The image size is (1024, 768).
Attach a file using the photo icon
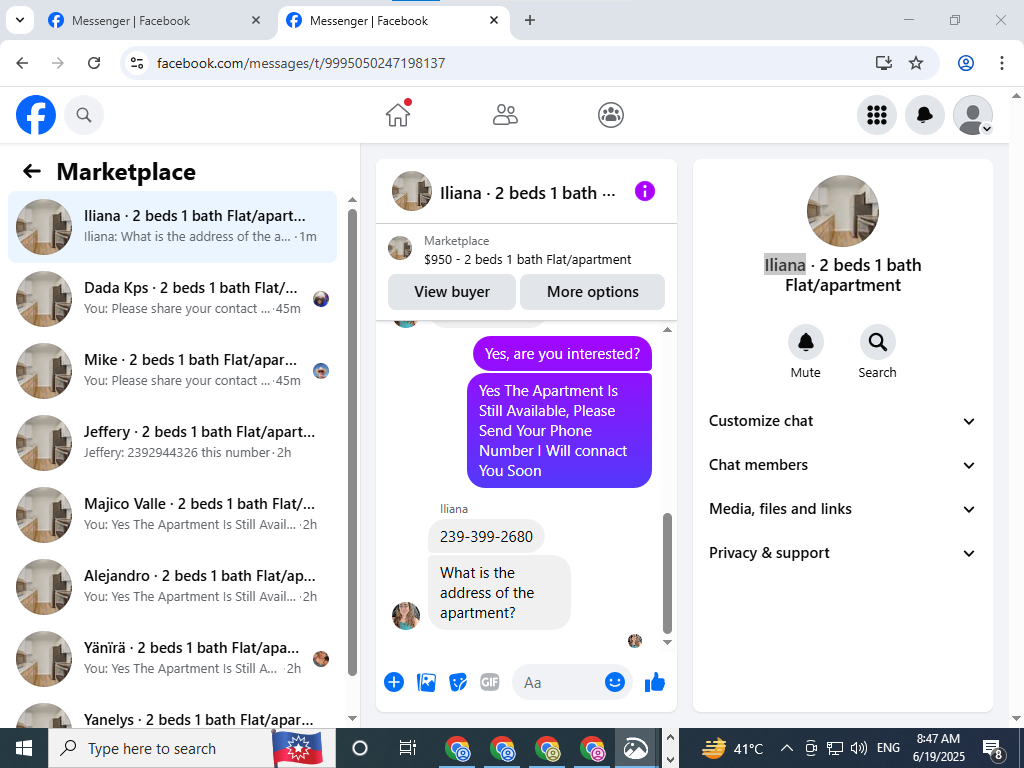[x=426, y=682]
